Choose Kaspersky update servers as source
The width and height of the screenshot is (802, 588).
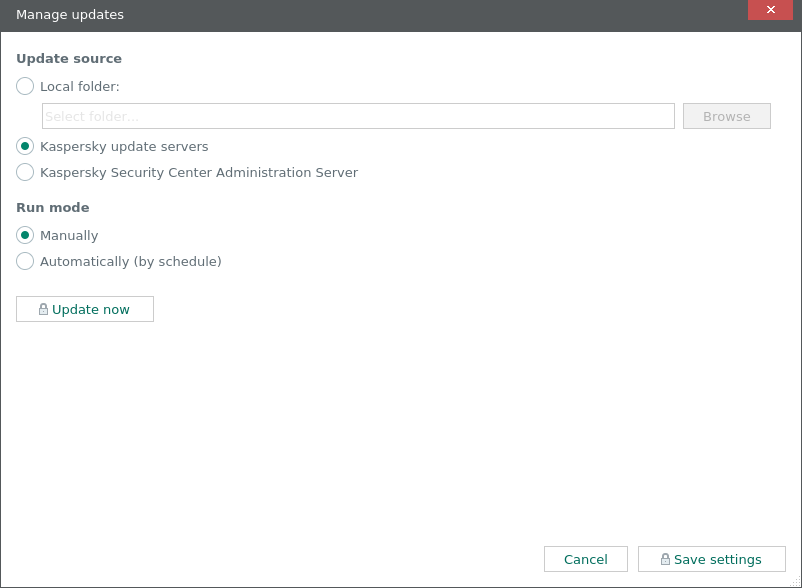pos(25,147)
